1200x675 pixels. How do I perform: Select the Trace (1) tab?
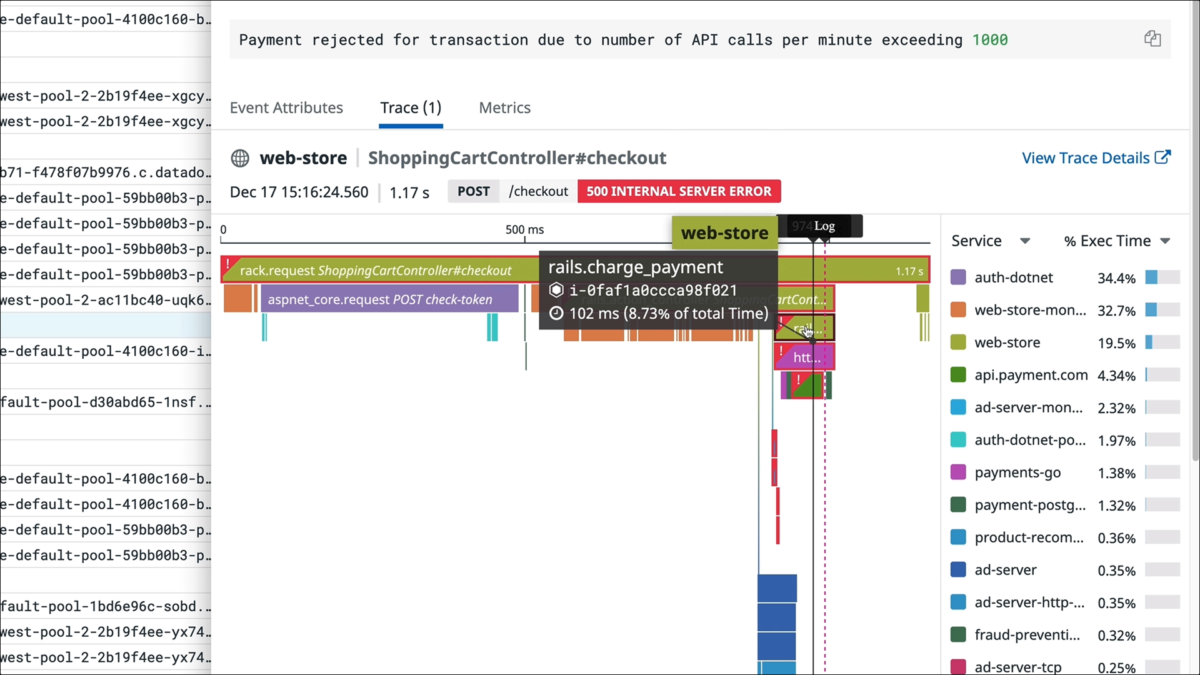pos(410,108)
